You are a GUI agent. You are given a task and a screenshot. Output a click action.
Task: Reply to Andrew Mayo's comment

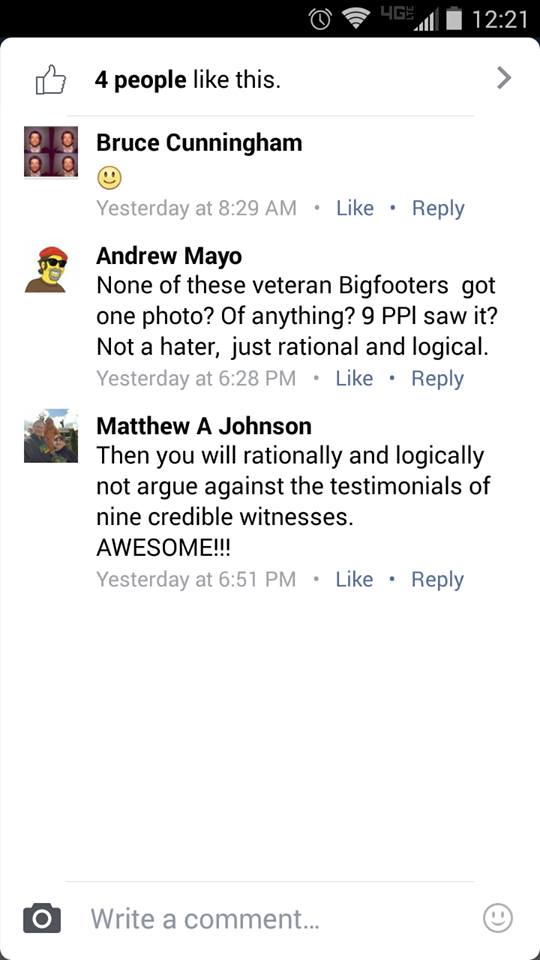pos(437,379)
